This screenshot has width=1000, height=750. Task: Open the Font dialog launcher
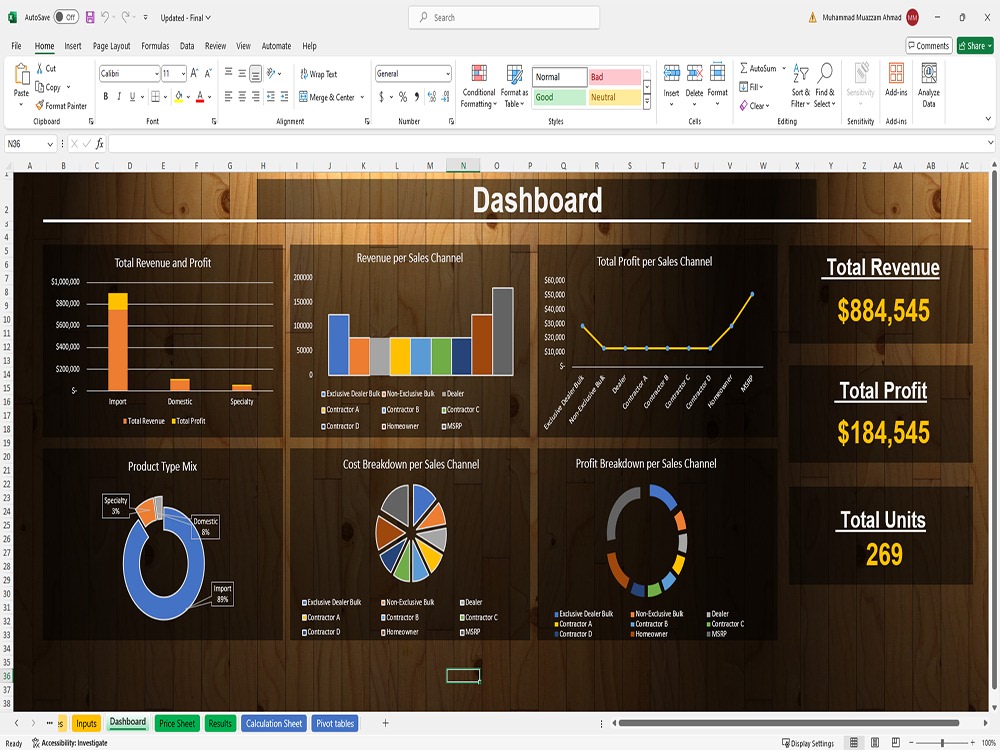(x=214, y=121)
